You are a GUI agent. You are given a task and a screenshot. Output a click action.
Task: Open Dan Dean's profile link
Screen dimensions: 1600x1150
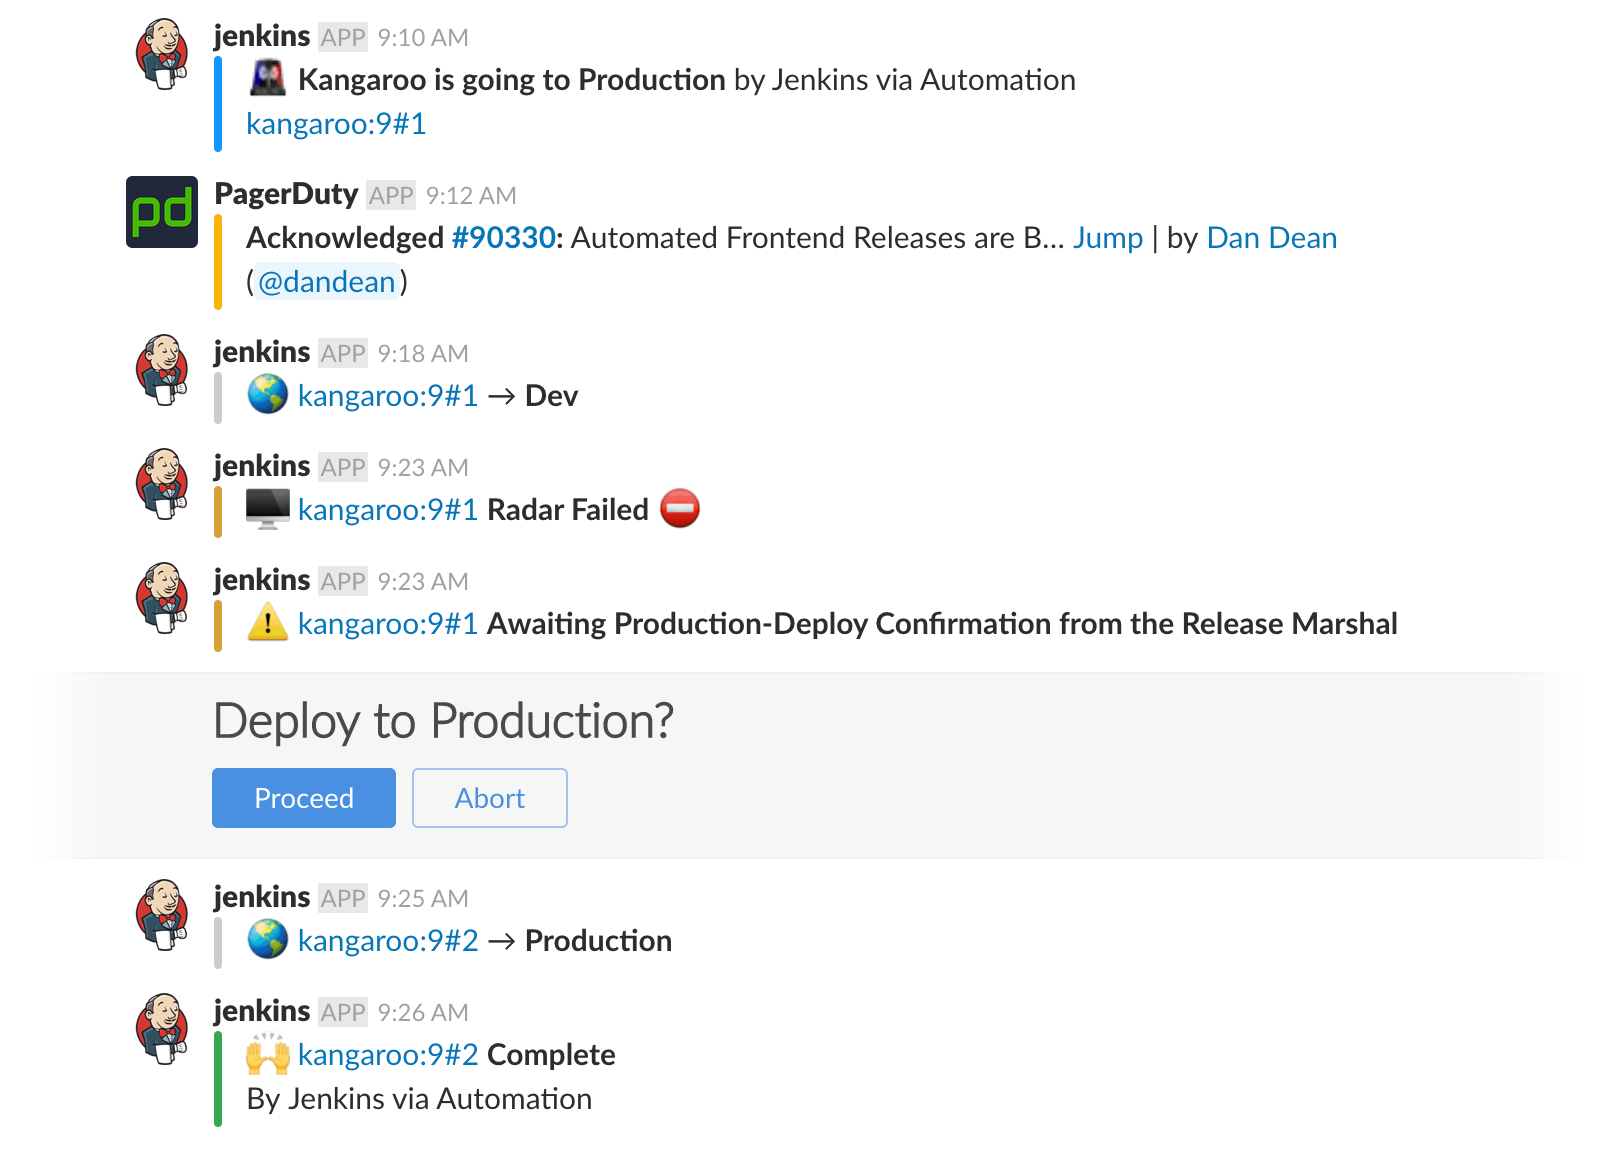coord(1271,238)
